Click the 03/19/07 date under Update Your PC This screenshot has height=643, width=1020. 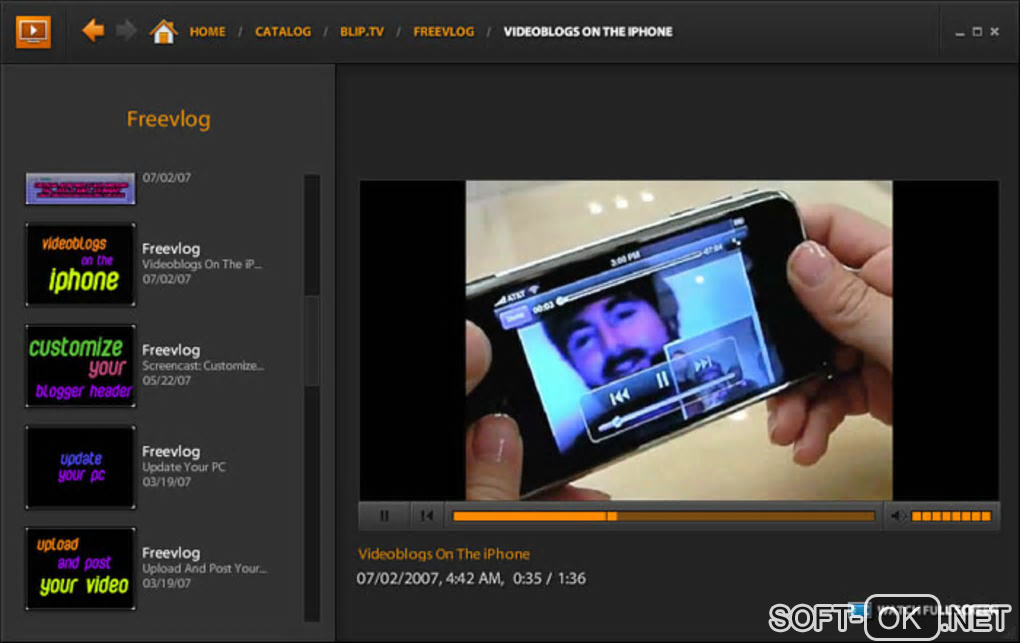167,482
